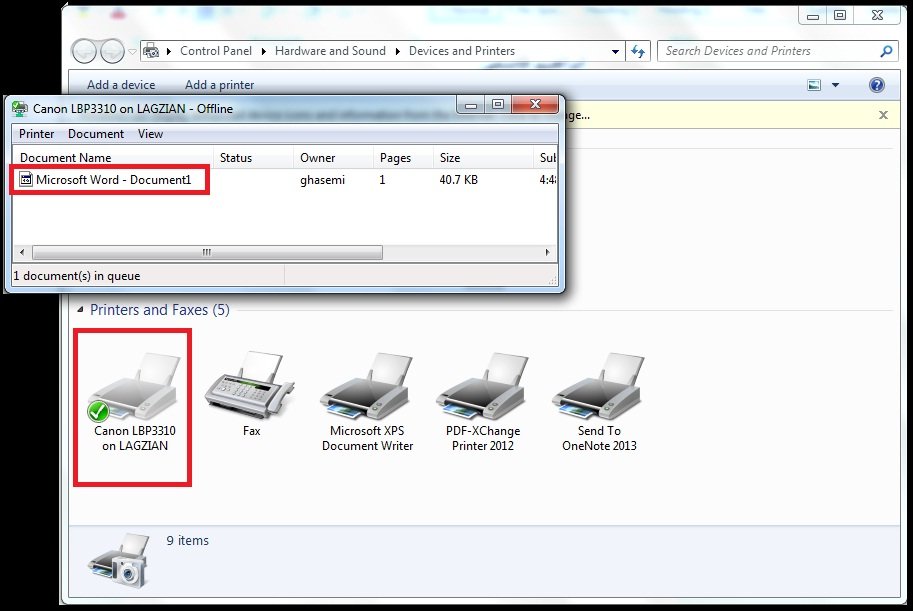913x612 pixels.
Task: Open the Printer menu
Action: point(37,134)
